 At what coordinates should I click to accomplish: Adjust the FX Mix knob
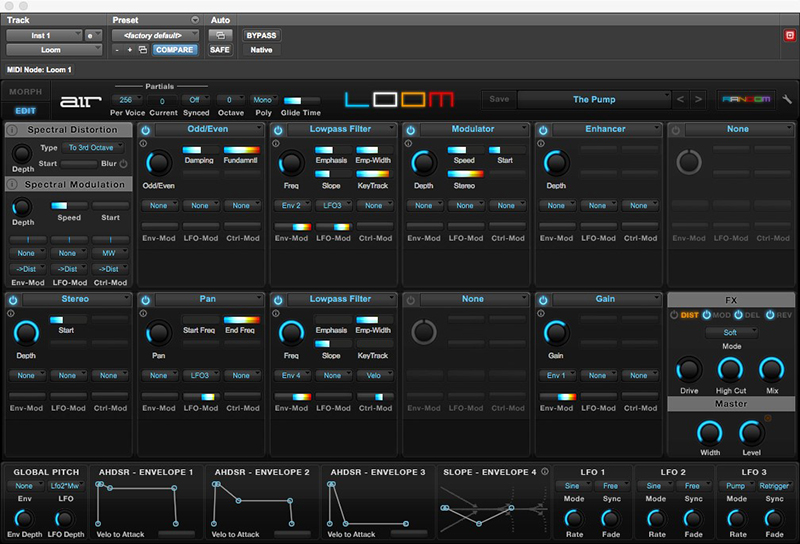(x=772, y=370)
